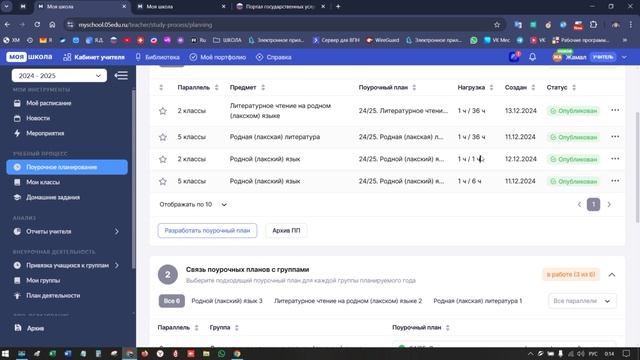Open Мое портфолио in top navigation
Screen dimensions: 640x360
(218, 57)
